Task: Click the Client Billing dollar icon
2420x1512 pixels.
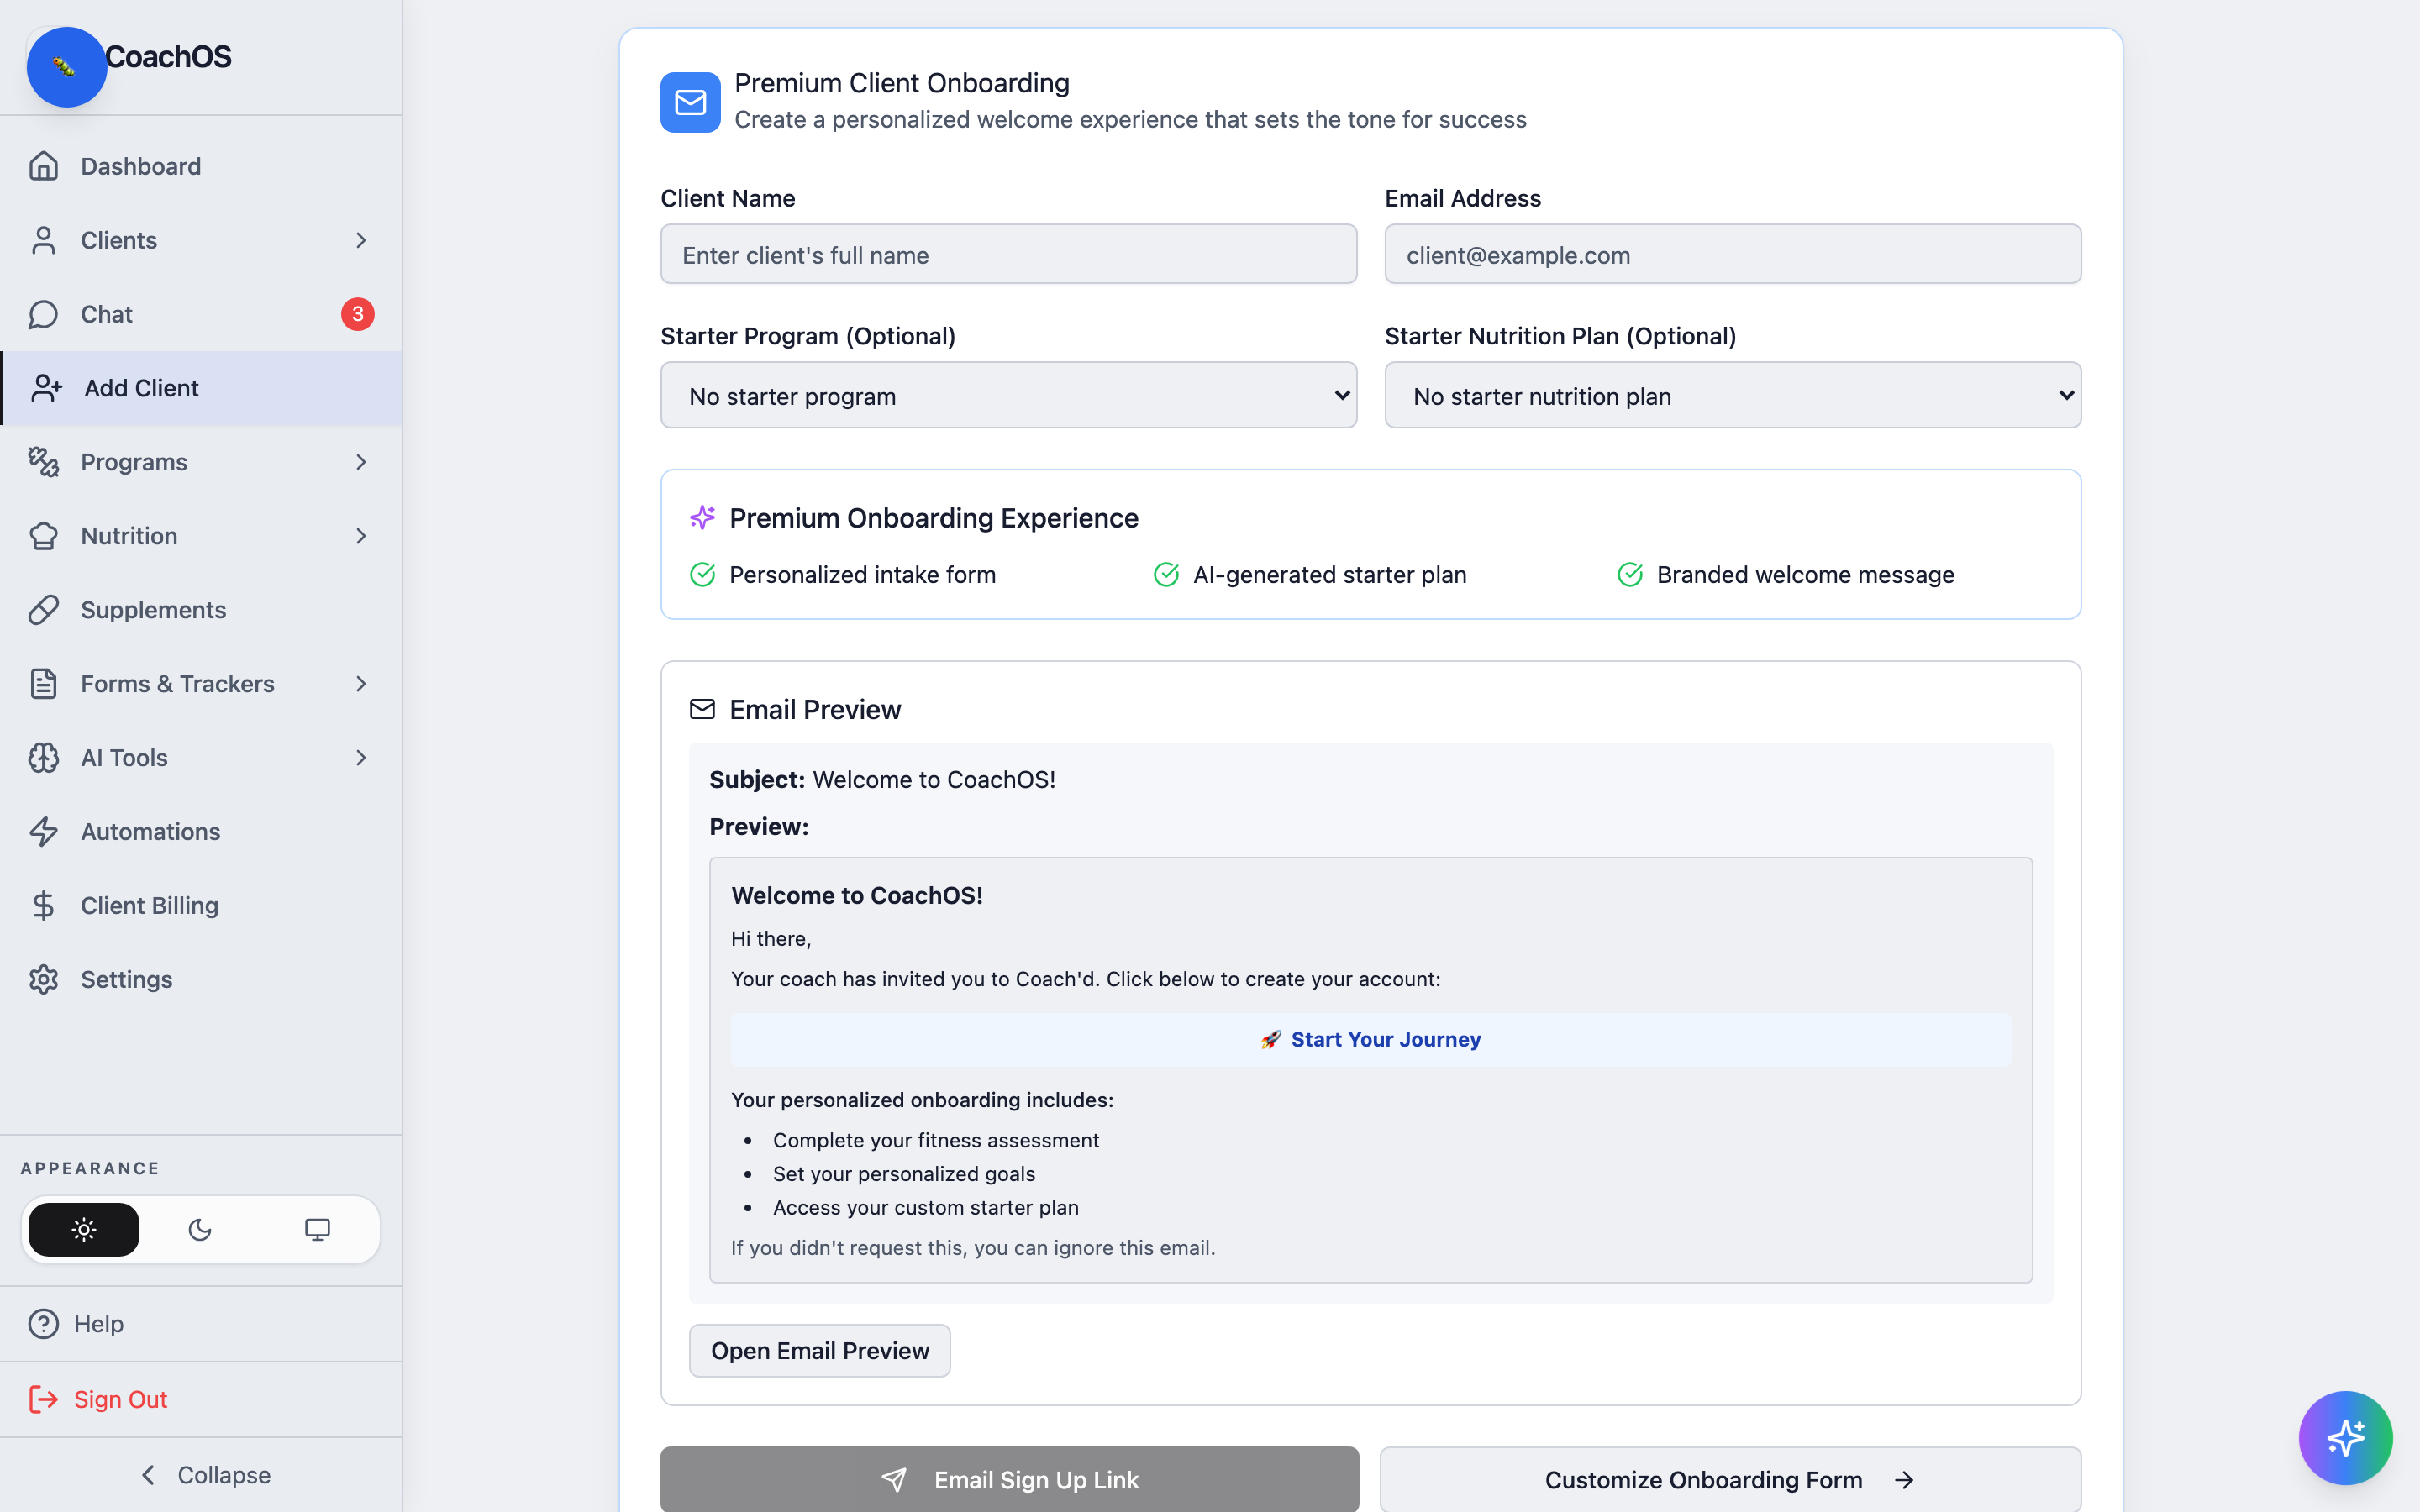Action: tap(43, 906)
